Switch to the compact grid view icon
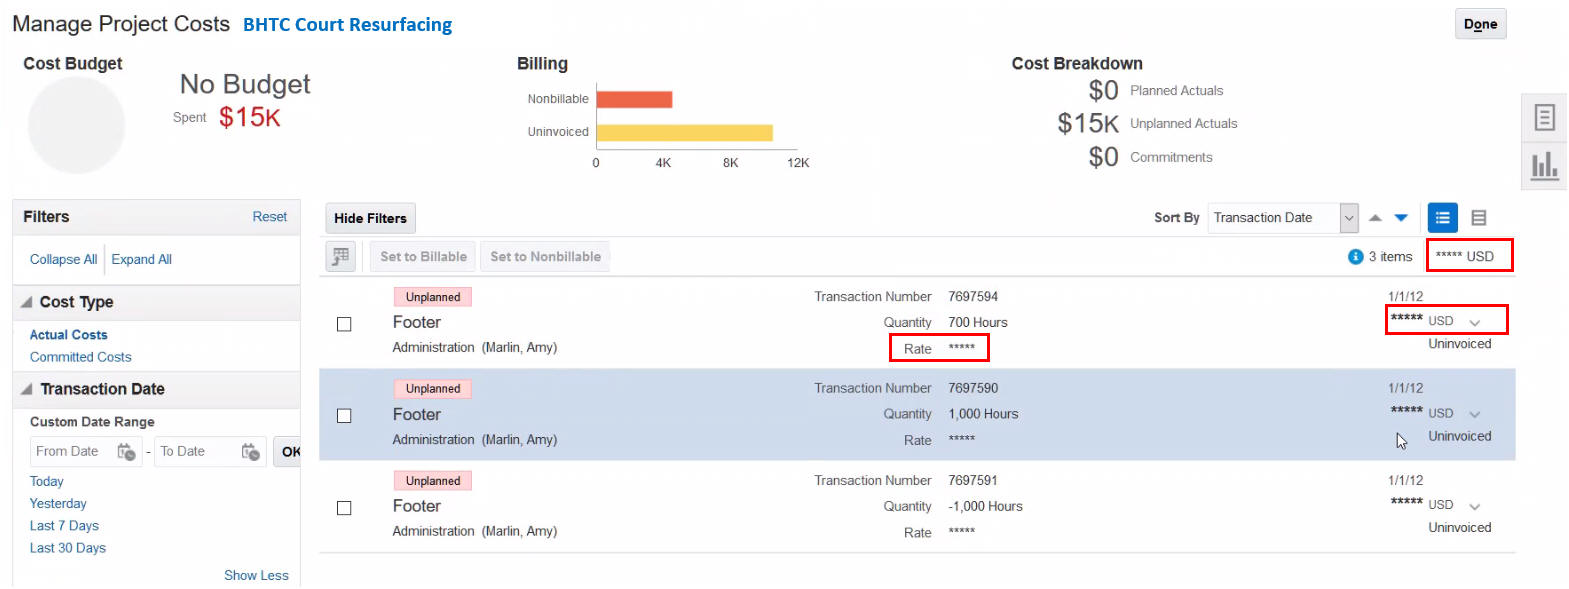 (x=1479, y=218)
